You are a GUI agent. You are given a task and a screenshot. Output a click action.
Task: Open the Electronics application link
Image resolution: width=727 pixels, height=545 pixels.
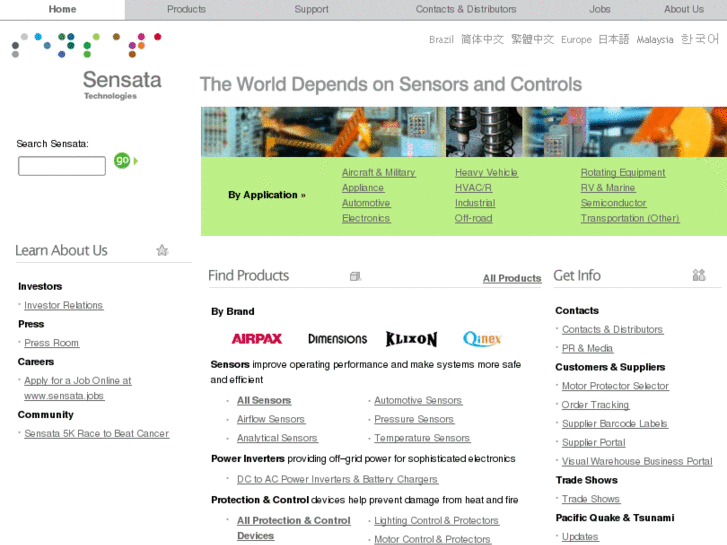[366, 218]
